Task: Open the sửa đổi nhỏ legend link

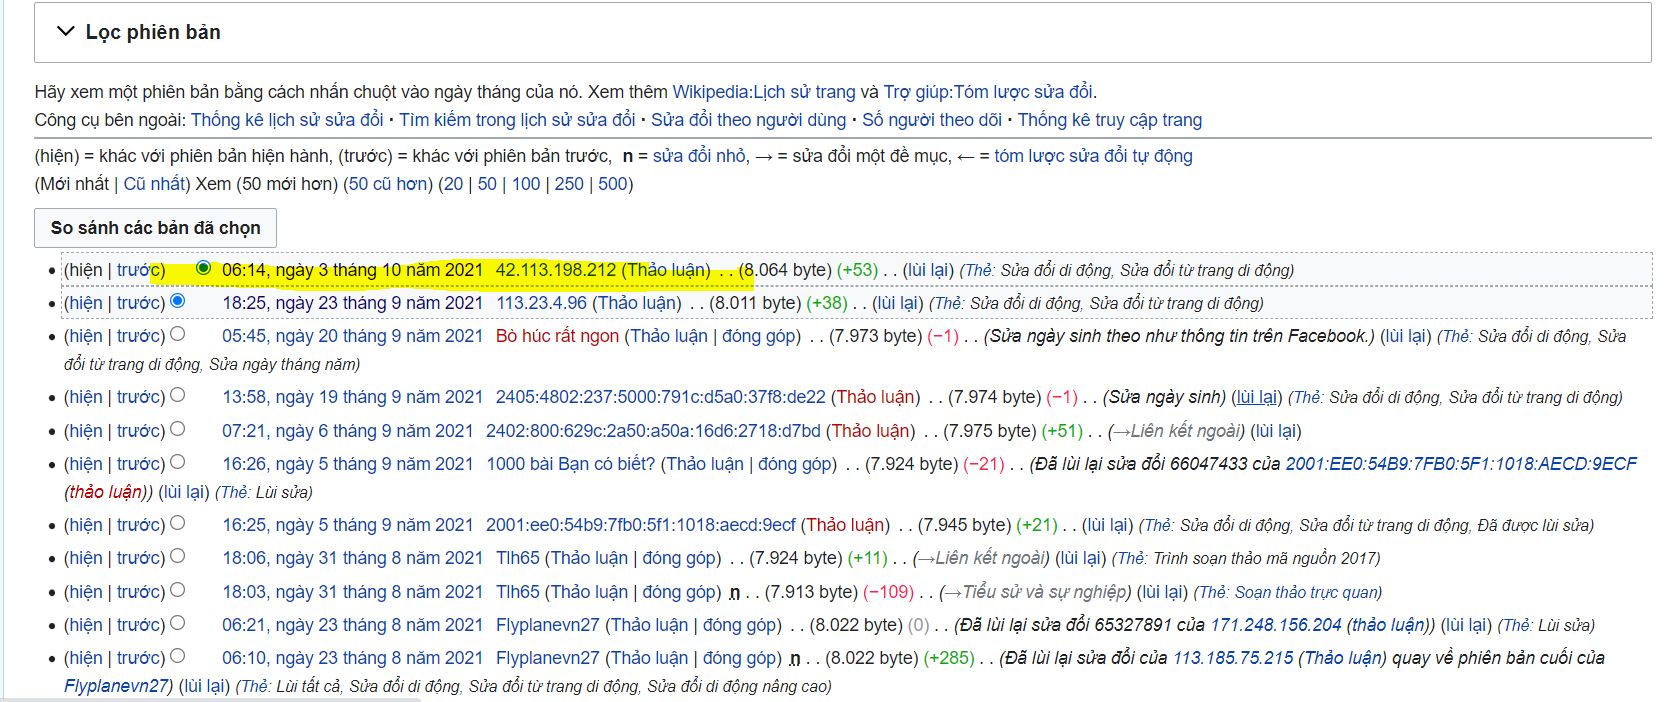Action: pyautogui.click(x=699, y=156)
